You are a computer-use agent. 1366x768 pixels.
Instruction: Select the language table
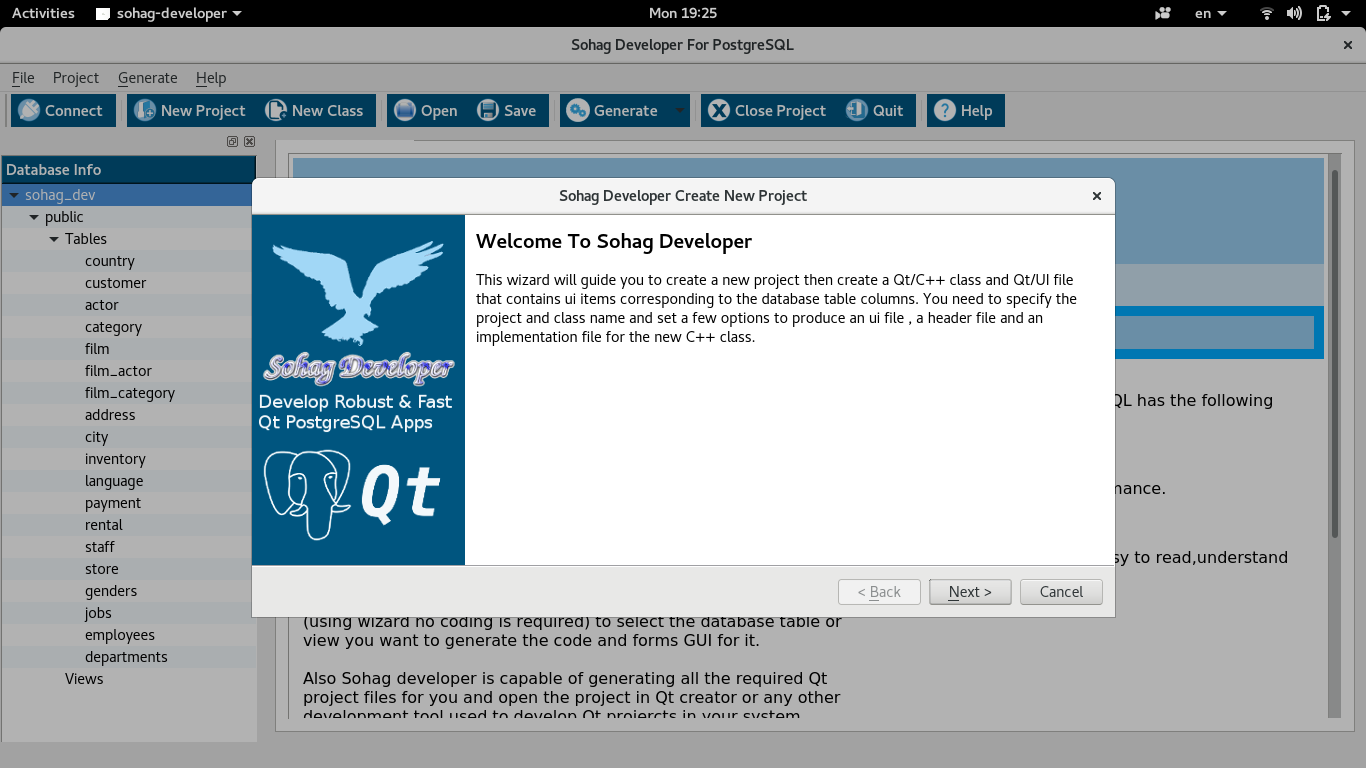point(114,481)
